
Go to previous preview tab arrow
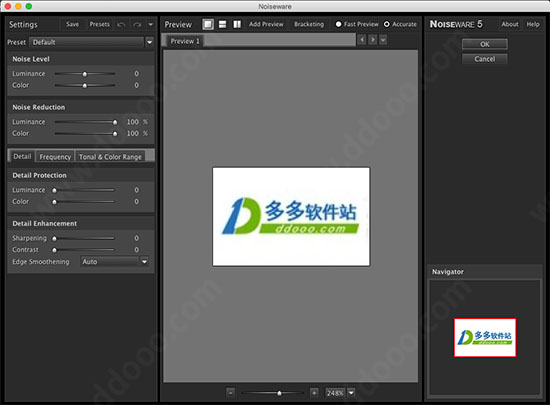tap(362, 40)
